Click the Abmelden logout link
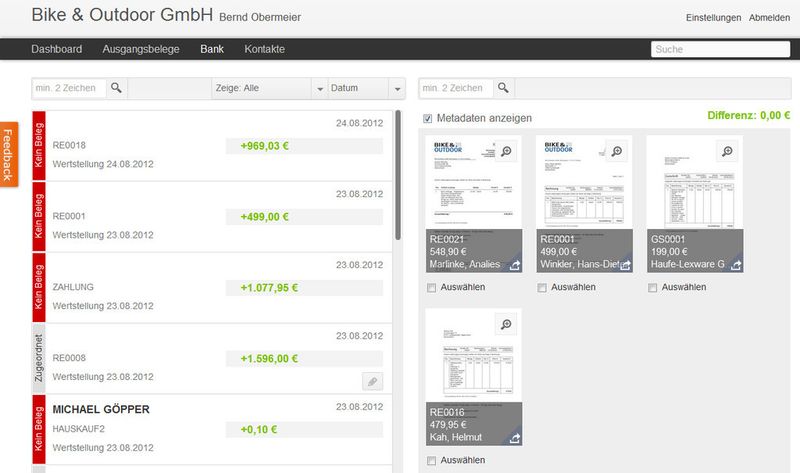This screenshot has width=800, height=473. tap(769, 17)
